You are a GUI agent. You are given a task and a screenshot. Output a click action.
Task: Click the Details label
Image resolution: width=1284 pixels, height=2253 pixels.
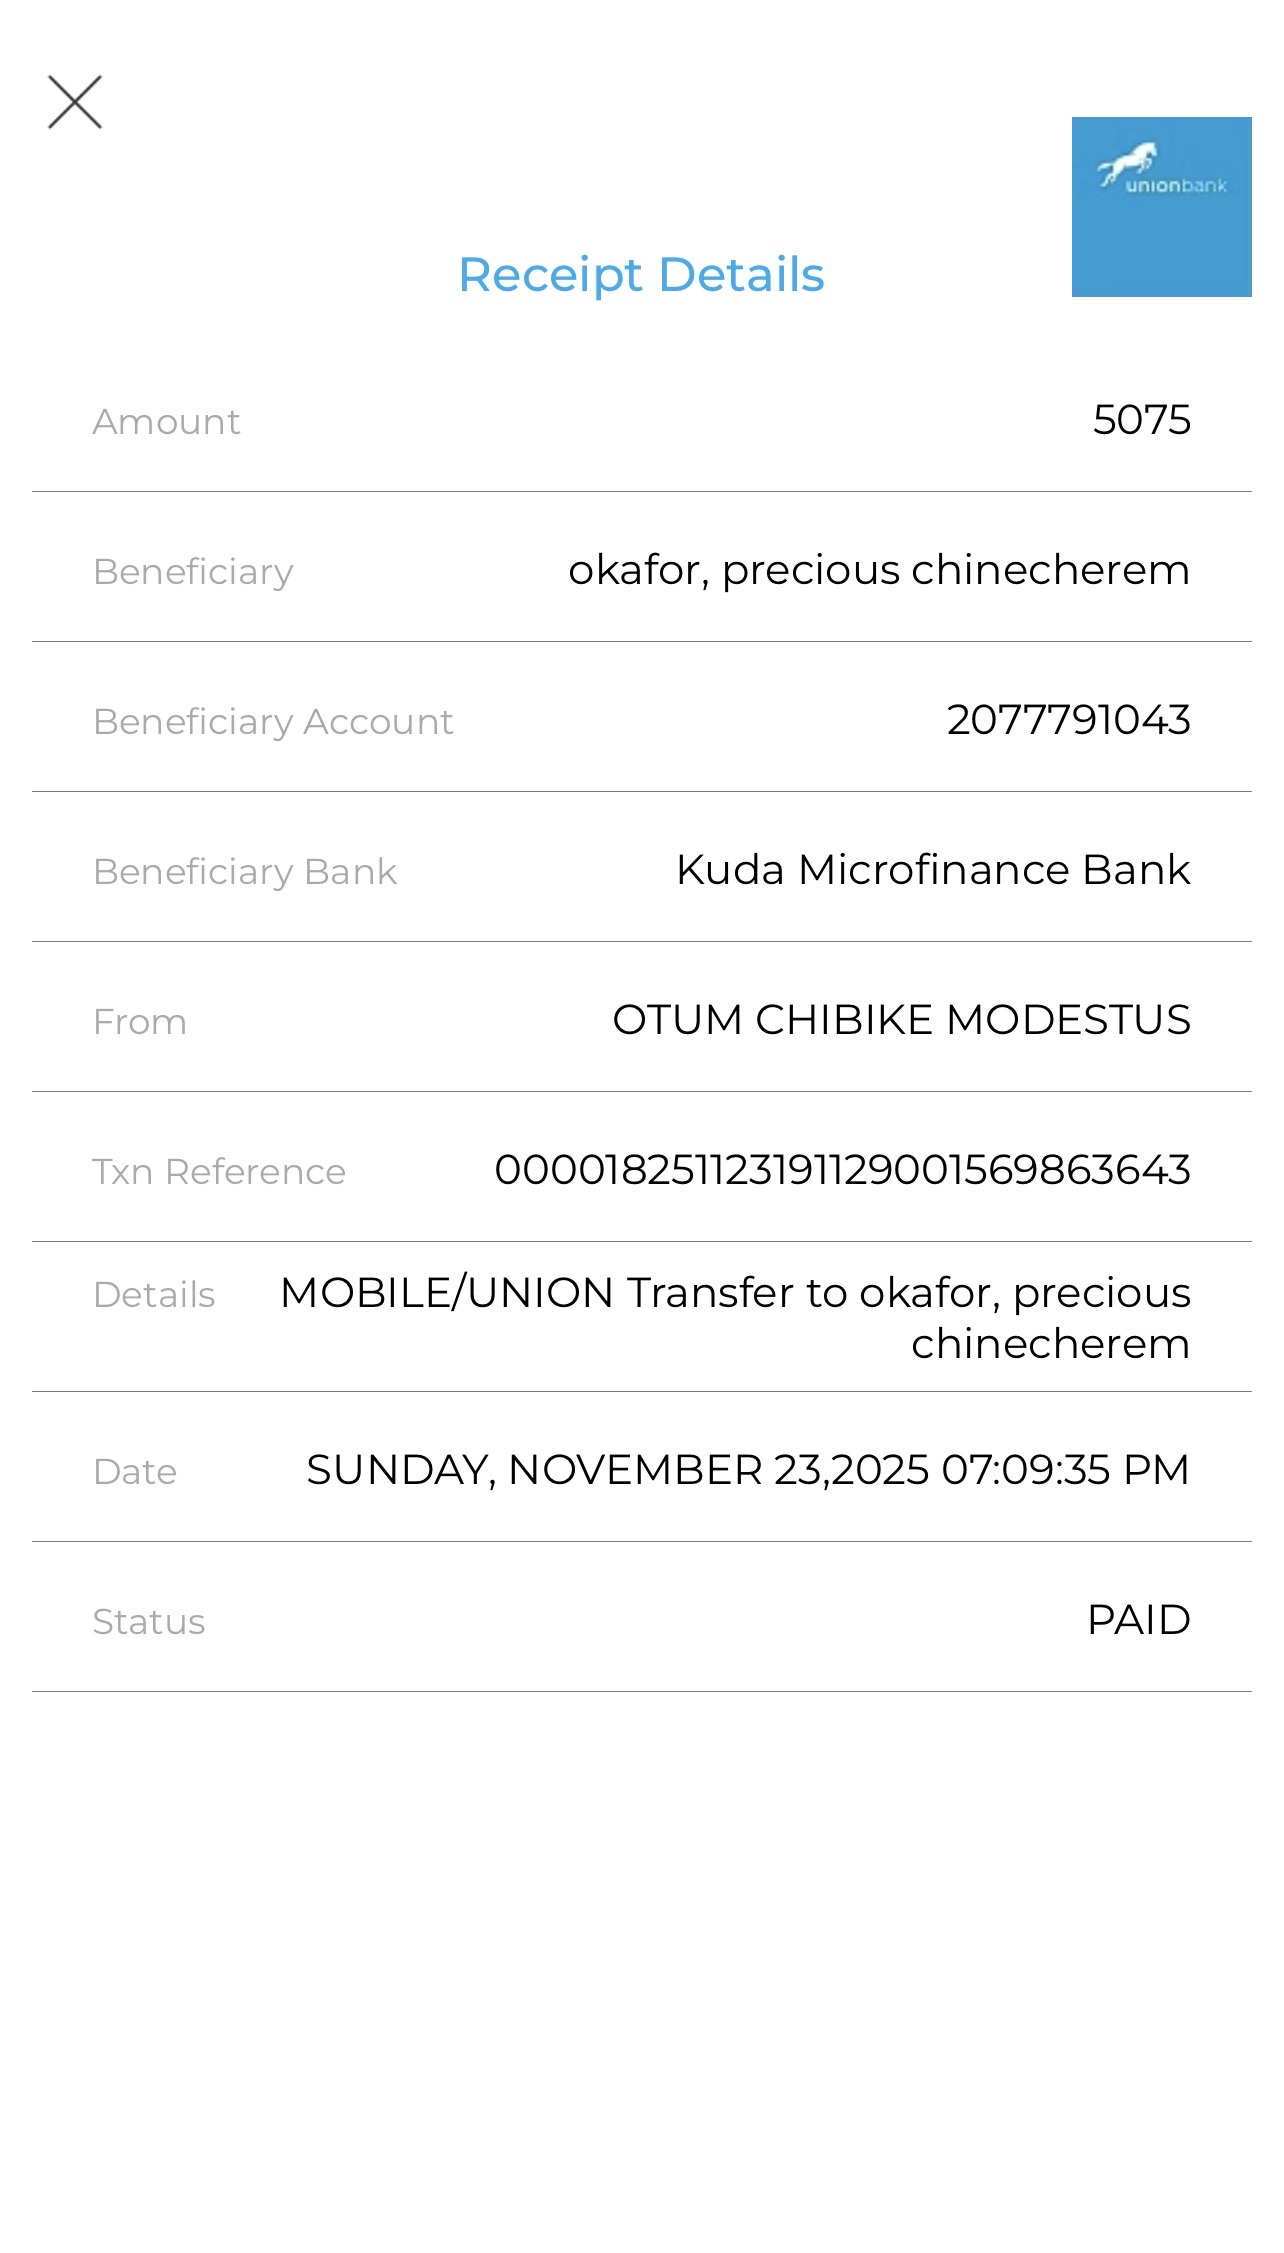click(154, 1295)
